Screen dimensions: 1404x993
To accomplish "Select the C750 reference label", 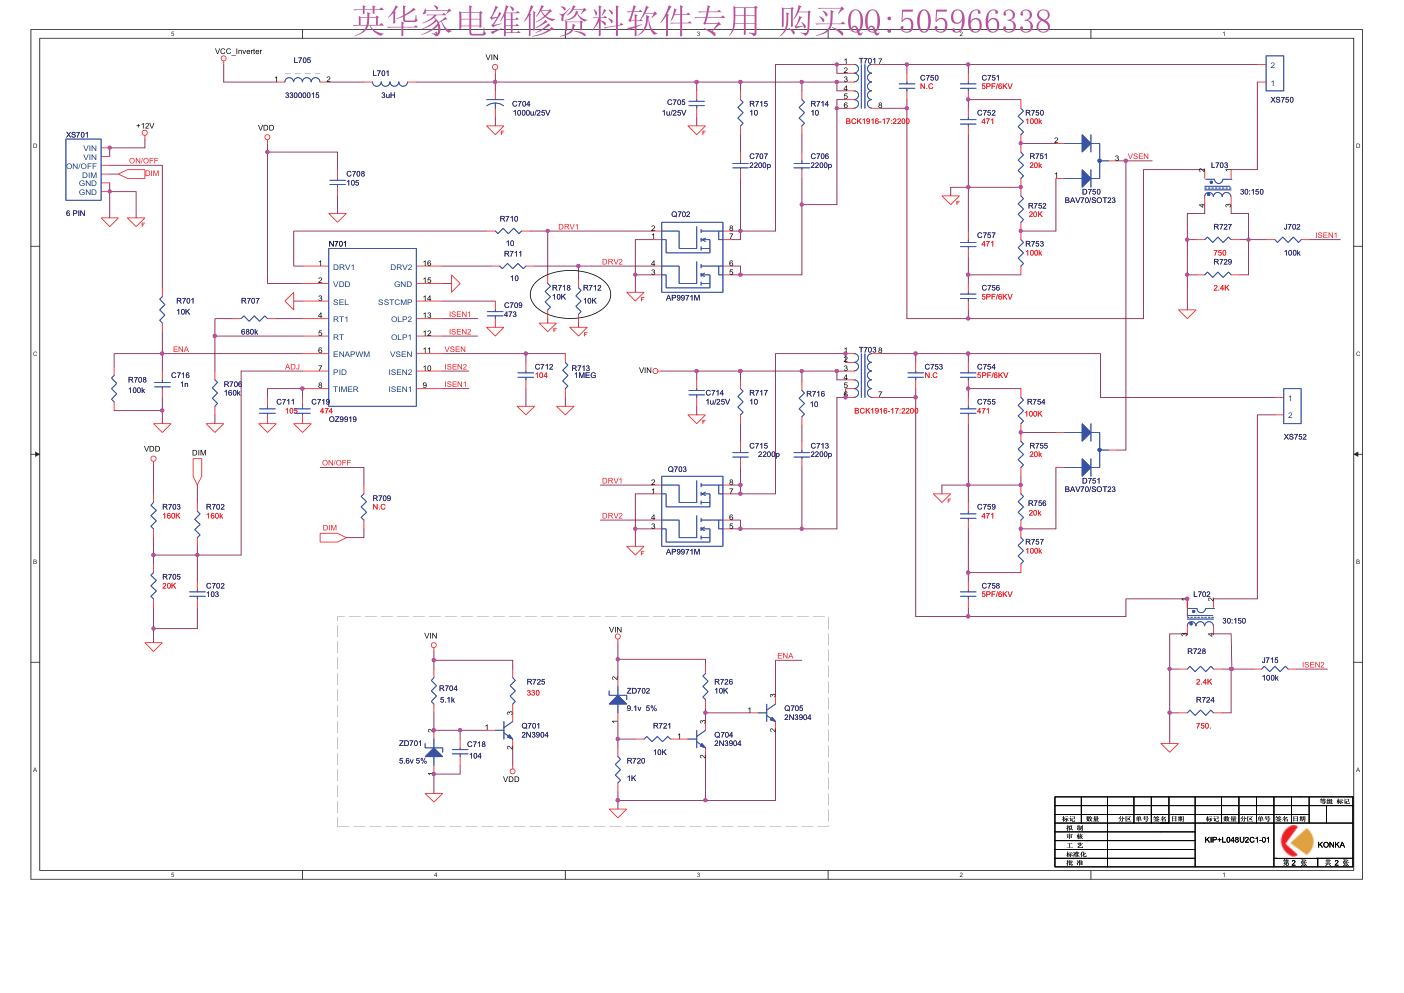I will point(929,78).
